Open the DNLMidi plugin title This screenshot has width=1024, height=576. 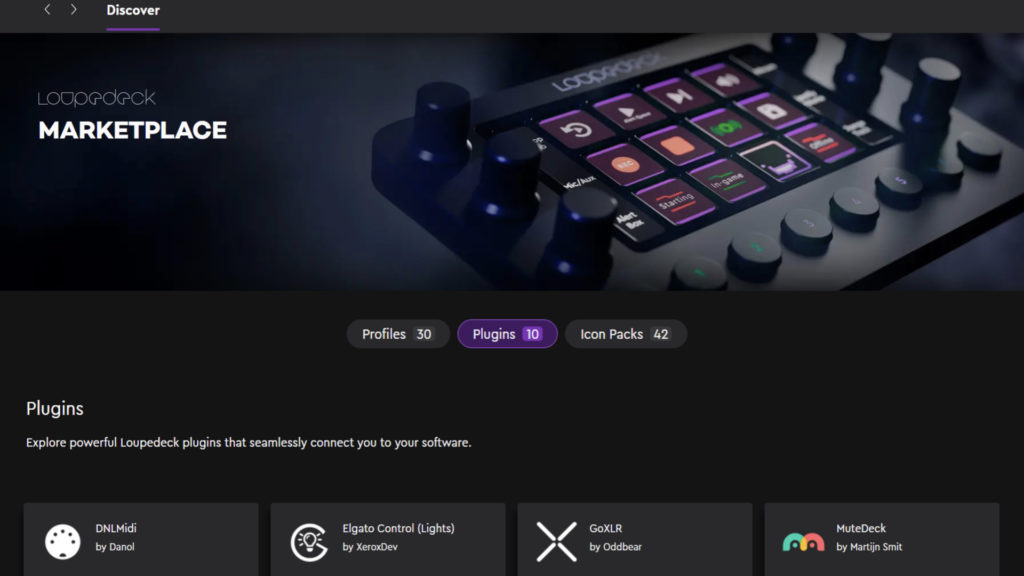point(116,528)
